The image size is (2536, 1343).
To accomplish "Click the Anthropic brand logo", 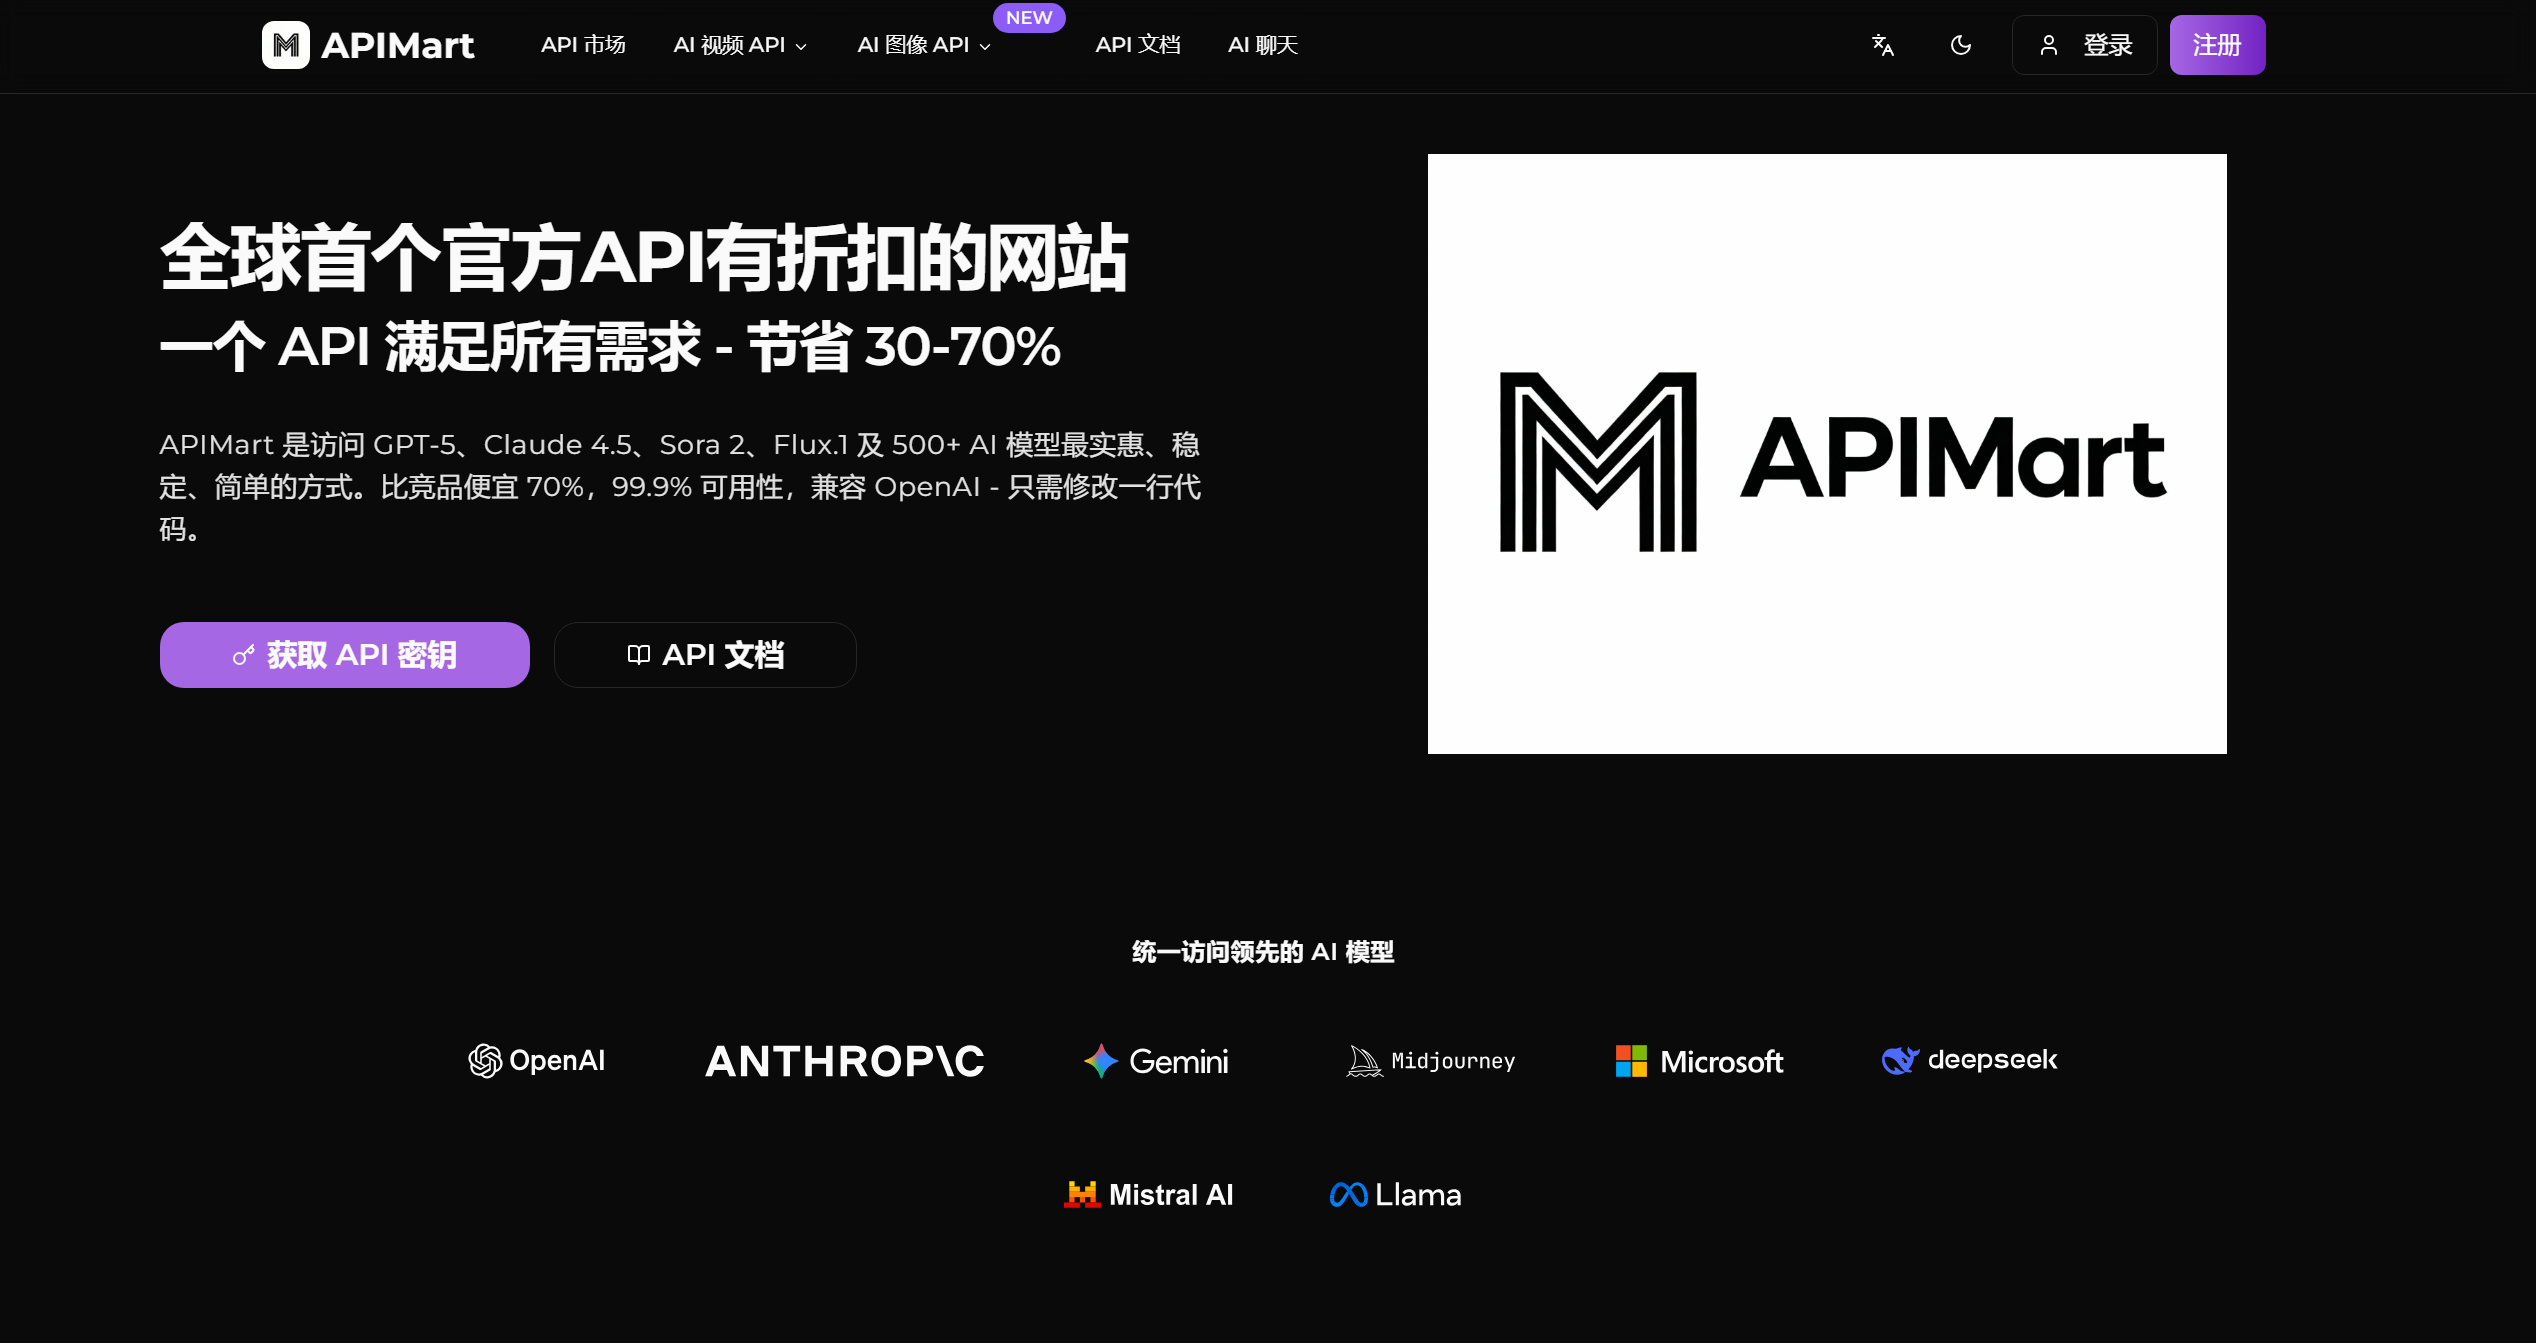I will point(843,1061).
